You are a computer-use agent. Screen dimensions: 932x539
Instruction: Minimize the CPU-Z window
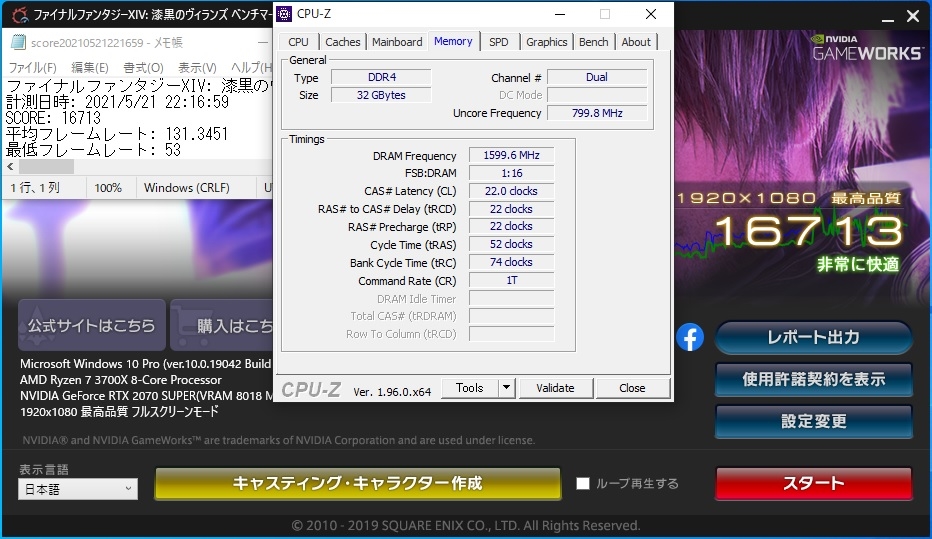click(x=559, y=14)
